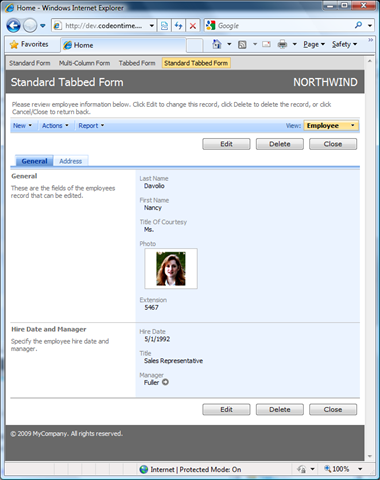Switch to the Address form tab
Image resolution: width=380 pixels, height=480 pixels.
(x=71, y=161)
